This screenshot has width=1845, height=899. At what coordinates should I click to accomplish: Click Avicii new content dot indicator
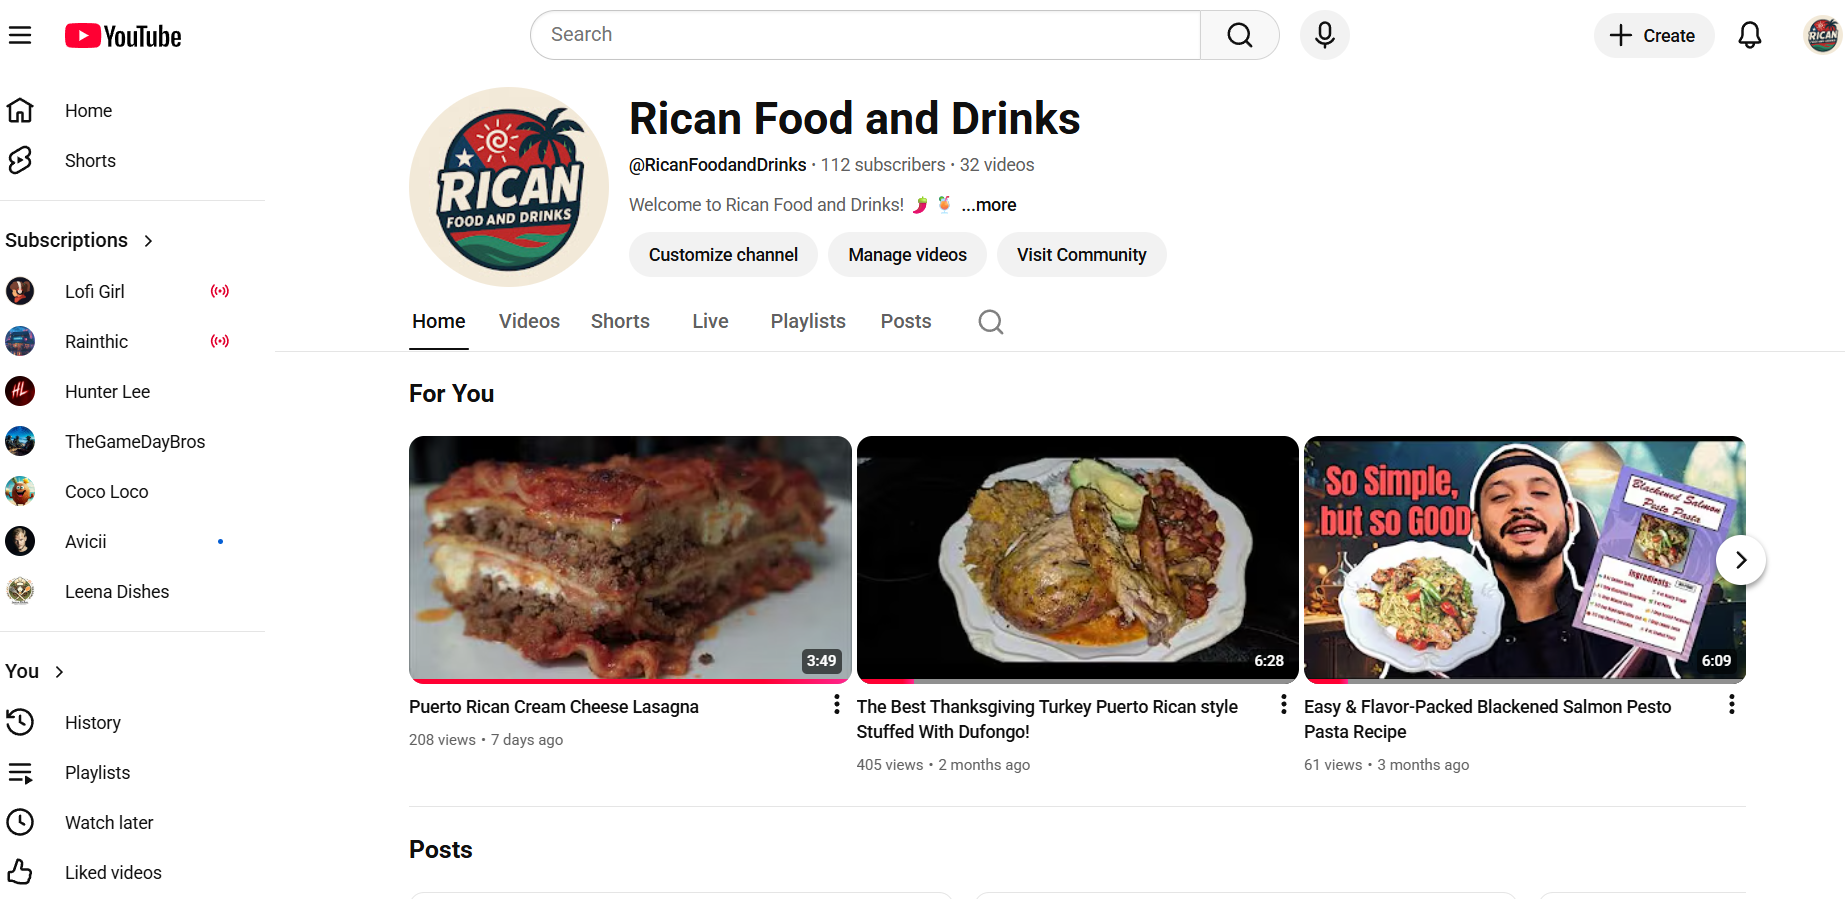pos(220,541)
